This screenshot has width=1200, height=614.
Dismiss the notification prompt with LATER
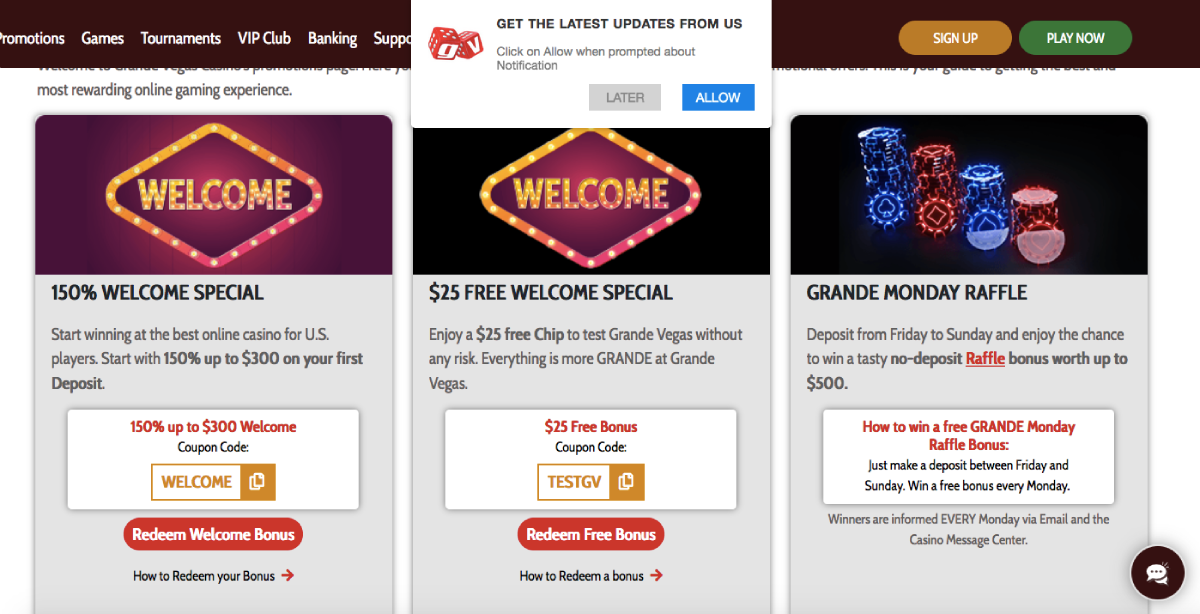[625, 97]
